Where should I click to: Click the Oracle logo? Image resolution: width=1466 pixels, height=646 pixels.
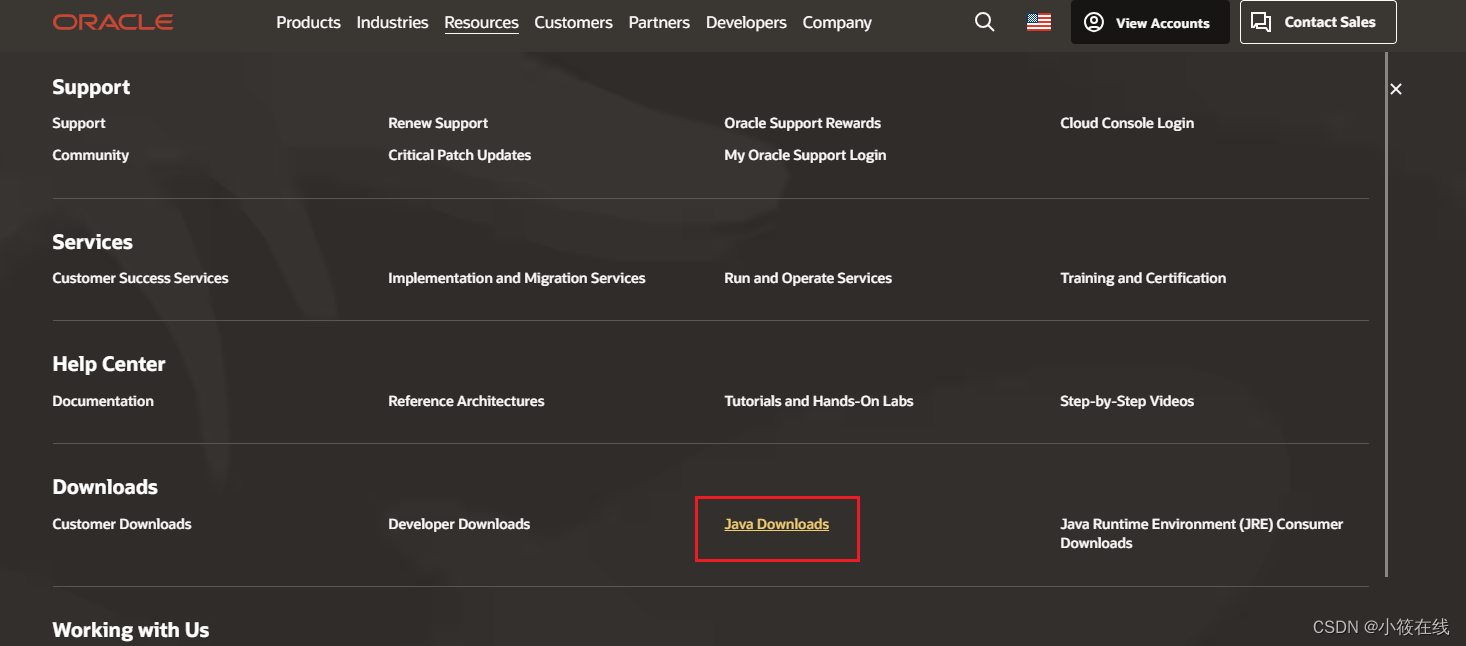[112, 21]
